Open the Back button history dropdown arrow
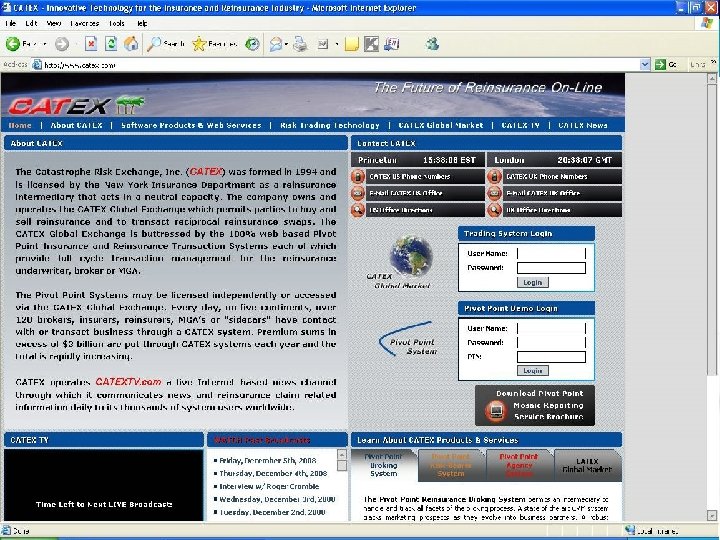Image resolution: width=720 pixels, height=540 pixels. click(45, 44)
